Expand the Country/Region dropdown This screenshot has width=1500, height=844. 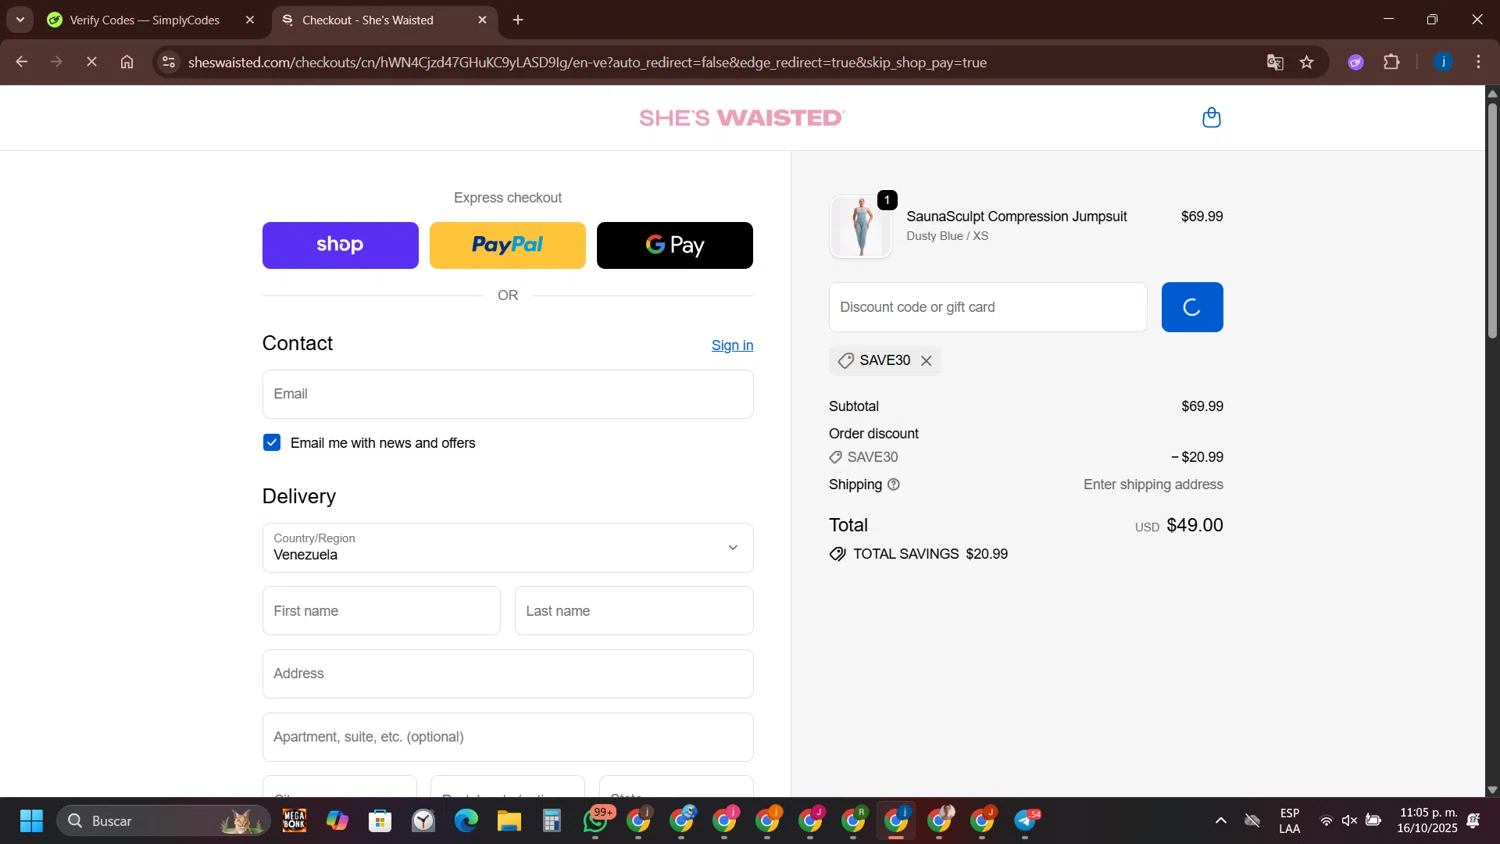click(507, 548)
